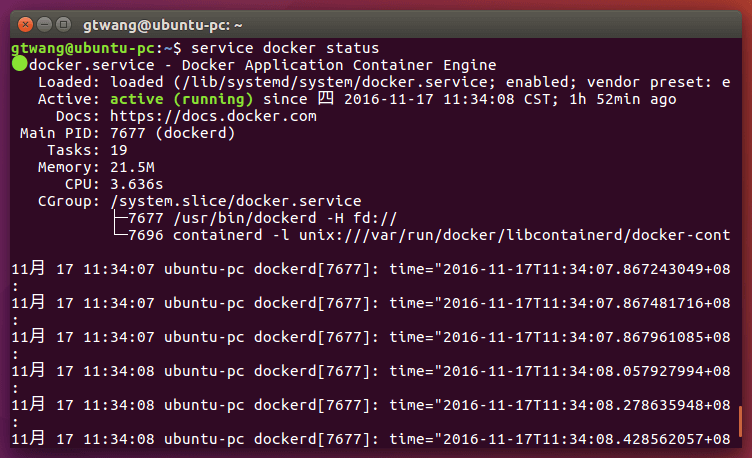The height and width of the screenshot is (458, 752).
Task: Open the https://docs.docker.com link
Action: pos(213,116)
